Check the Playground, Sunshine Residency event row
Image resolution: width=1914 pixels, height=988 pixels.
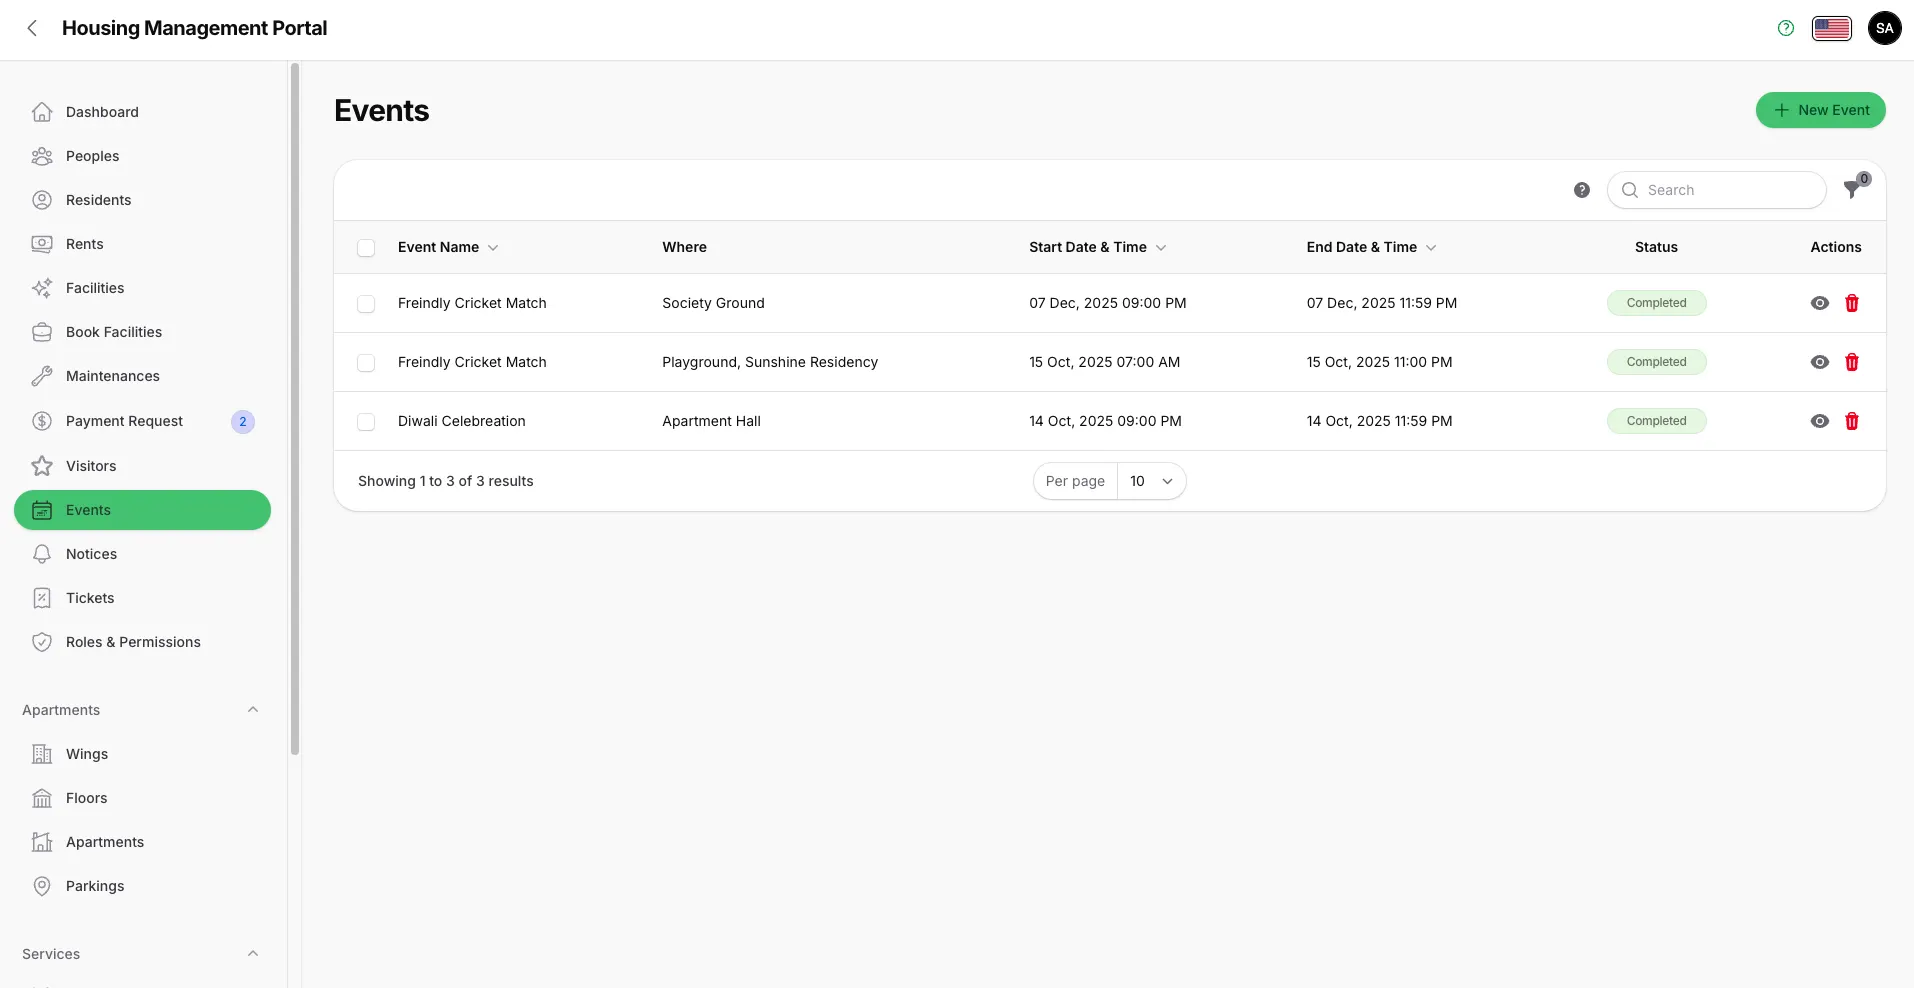pos(366,363)
